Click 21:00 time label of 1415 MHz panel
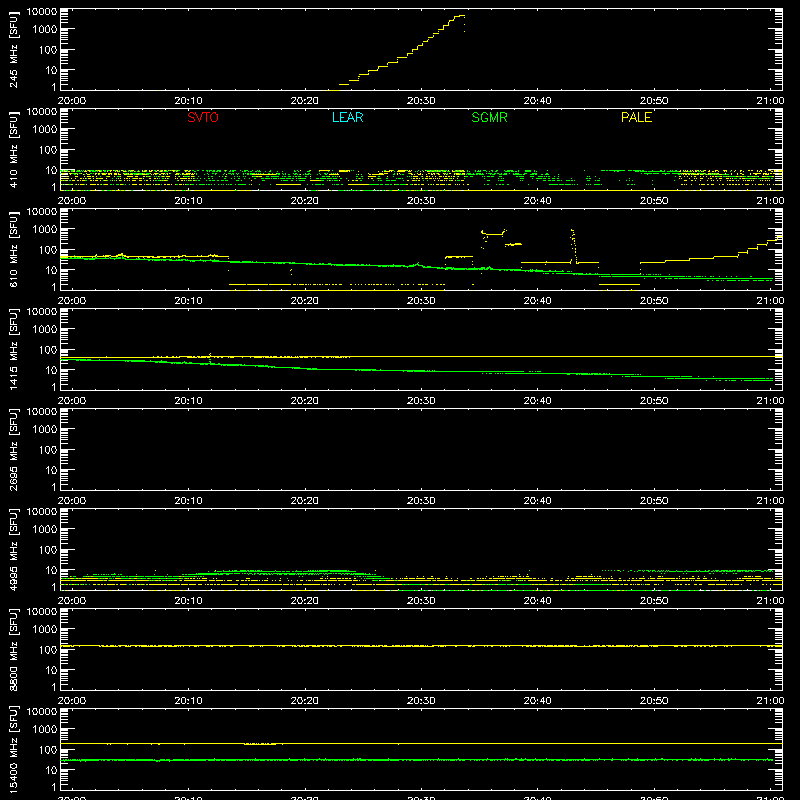Image resolution: width=800 pixels, height=800 pixels. (770, 401)
